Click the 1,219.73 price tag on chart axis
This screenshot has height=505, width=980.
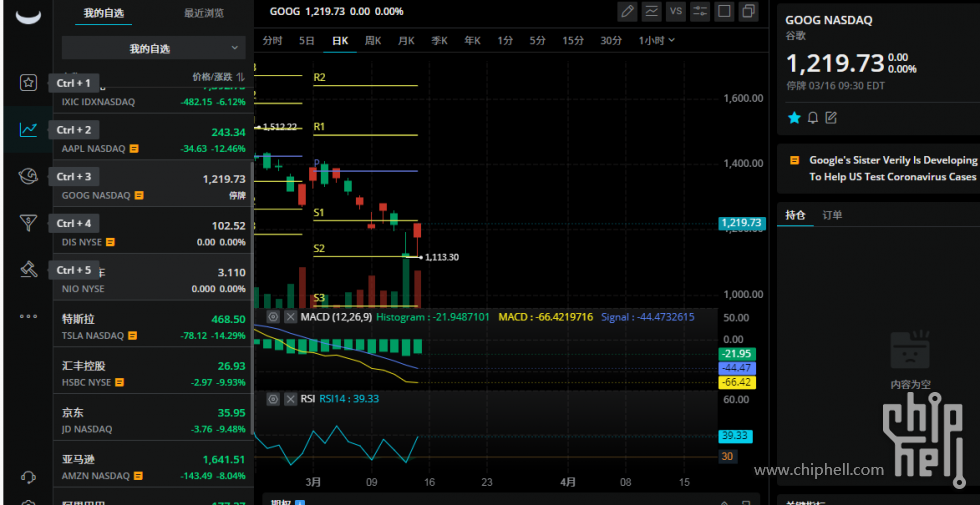(741, 222)
